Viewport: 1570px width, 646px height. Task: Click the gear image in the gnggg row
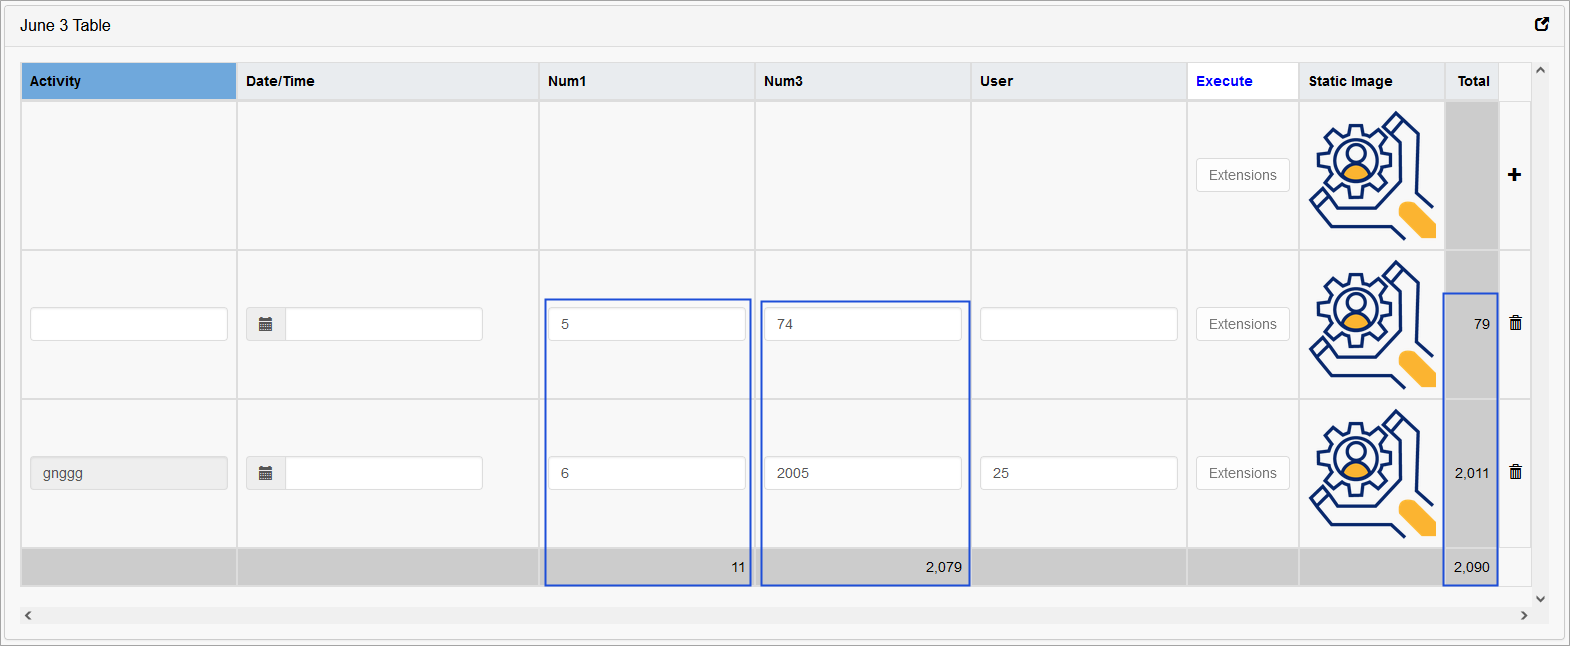1371,473
